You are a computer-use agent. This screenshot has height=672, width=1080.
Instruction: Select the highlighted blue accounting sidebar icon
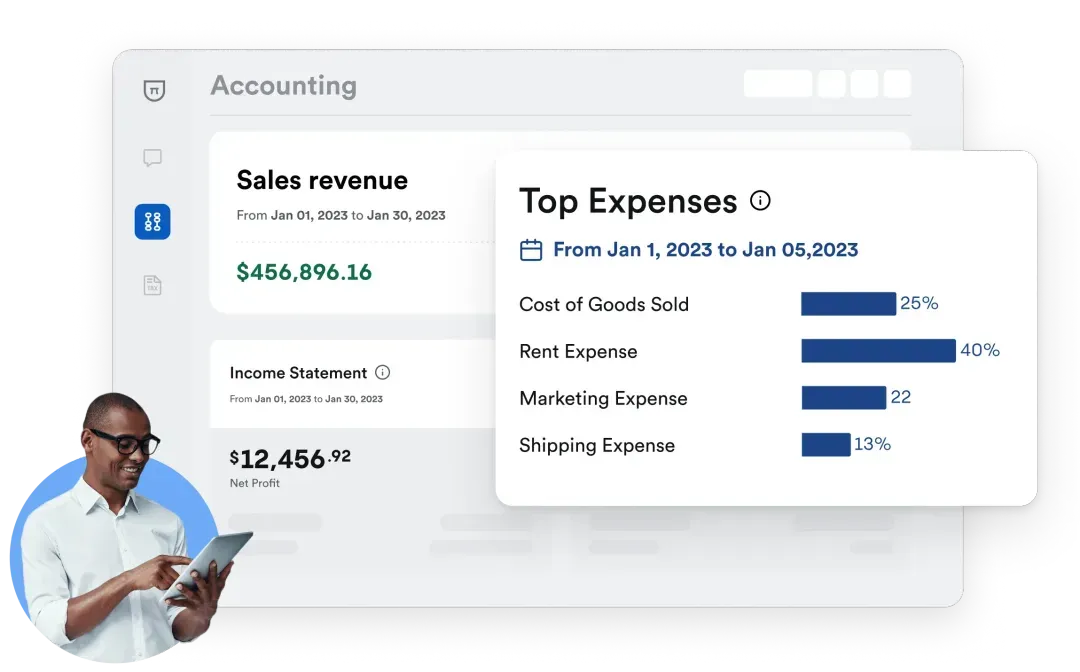pyautogui.click(x=152, y=222)
